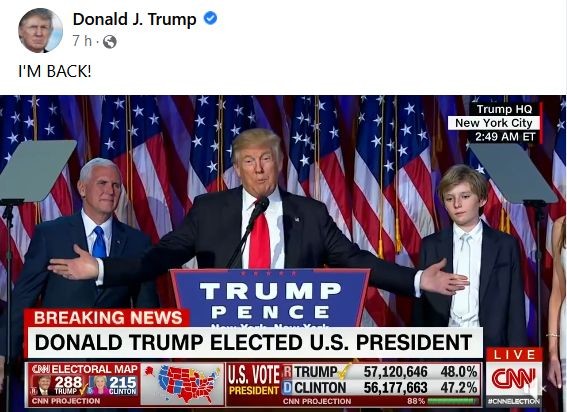This screenshot has width=567, height=412.
Task: Click the Donald Trump Elected U.S. President headline
Action: [x=253, y=342]
